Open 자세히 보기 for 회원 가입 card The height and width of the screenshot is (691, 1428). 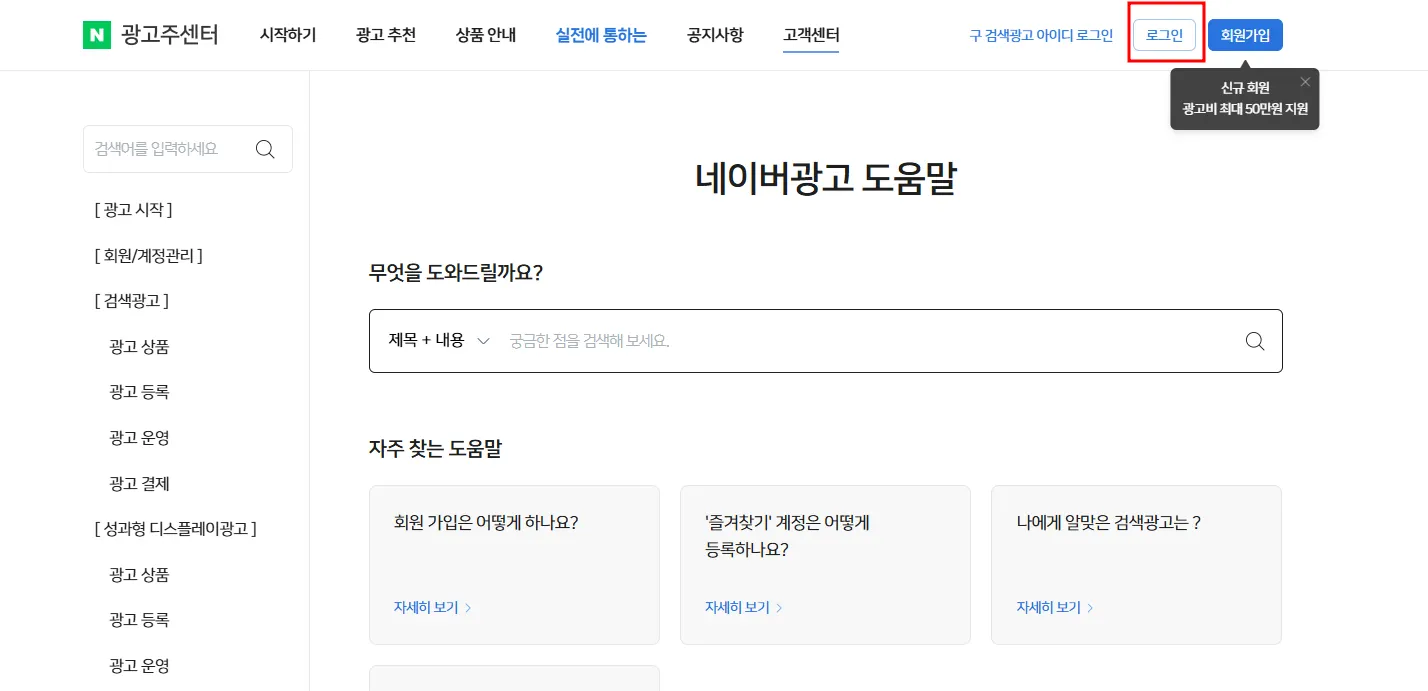(433, 607)
